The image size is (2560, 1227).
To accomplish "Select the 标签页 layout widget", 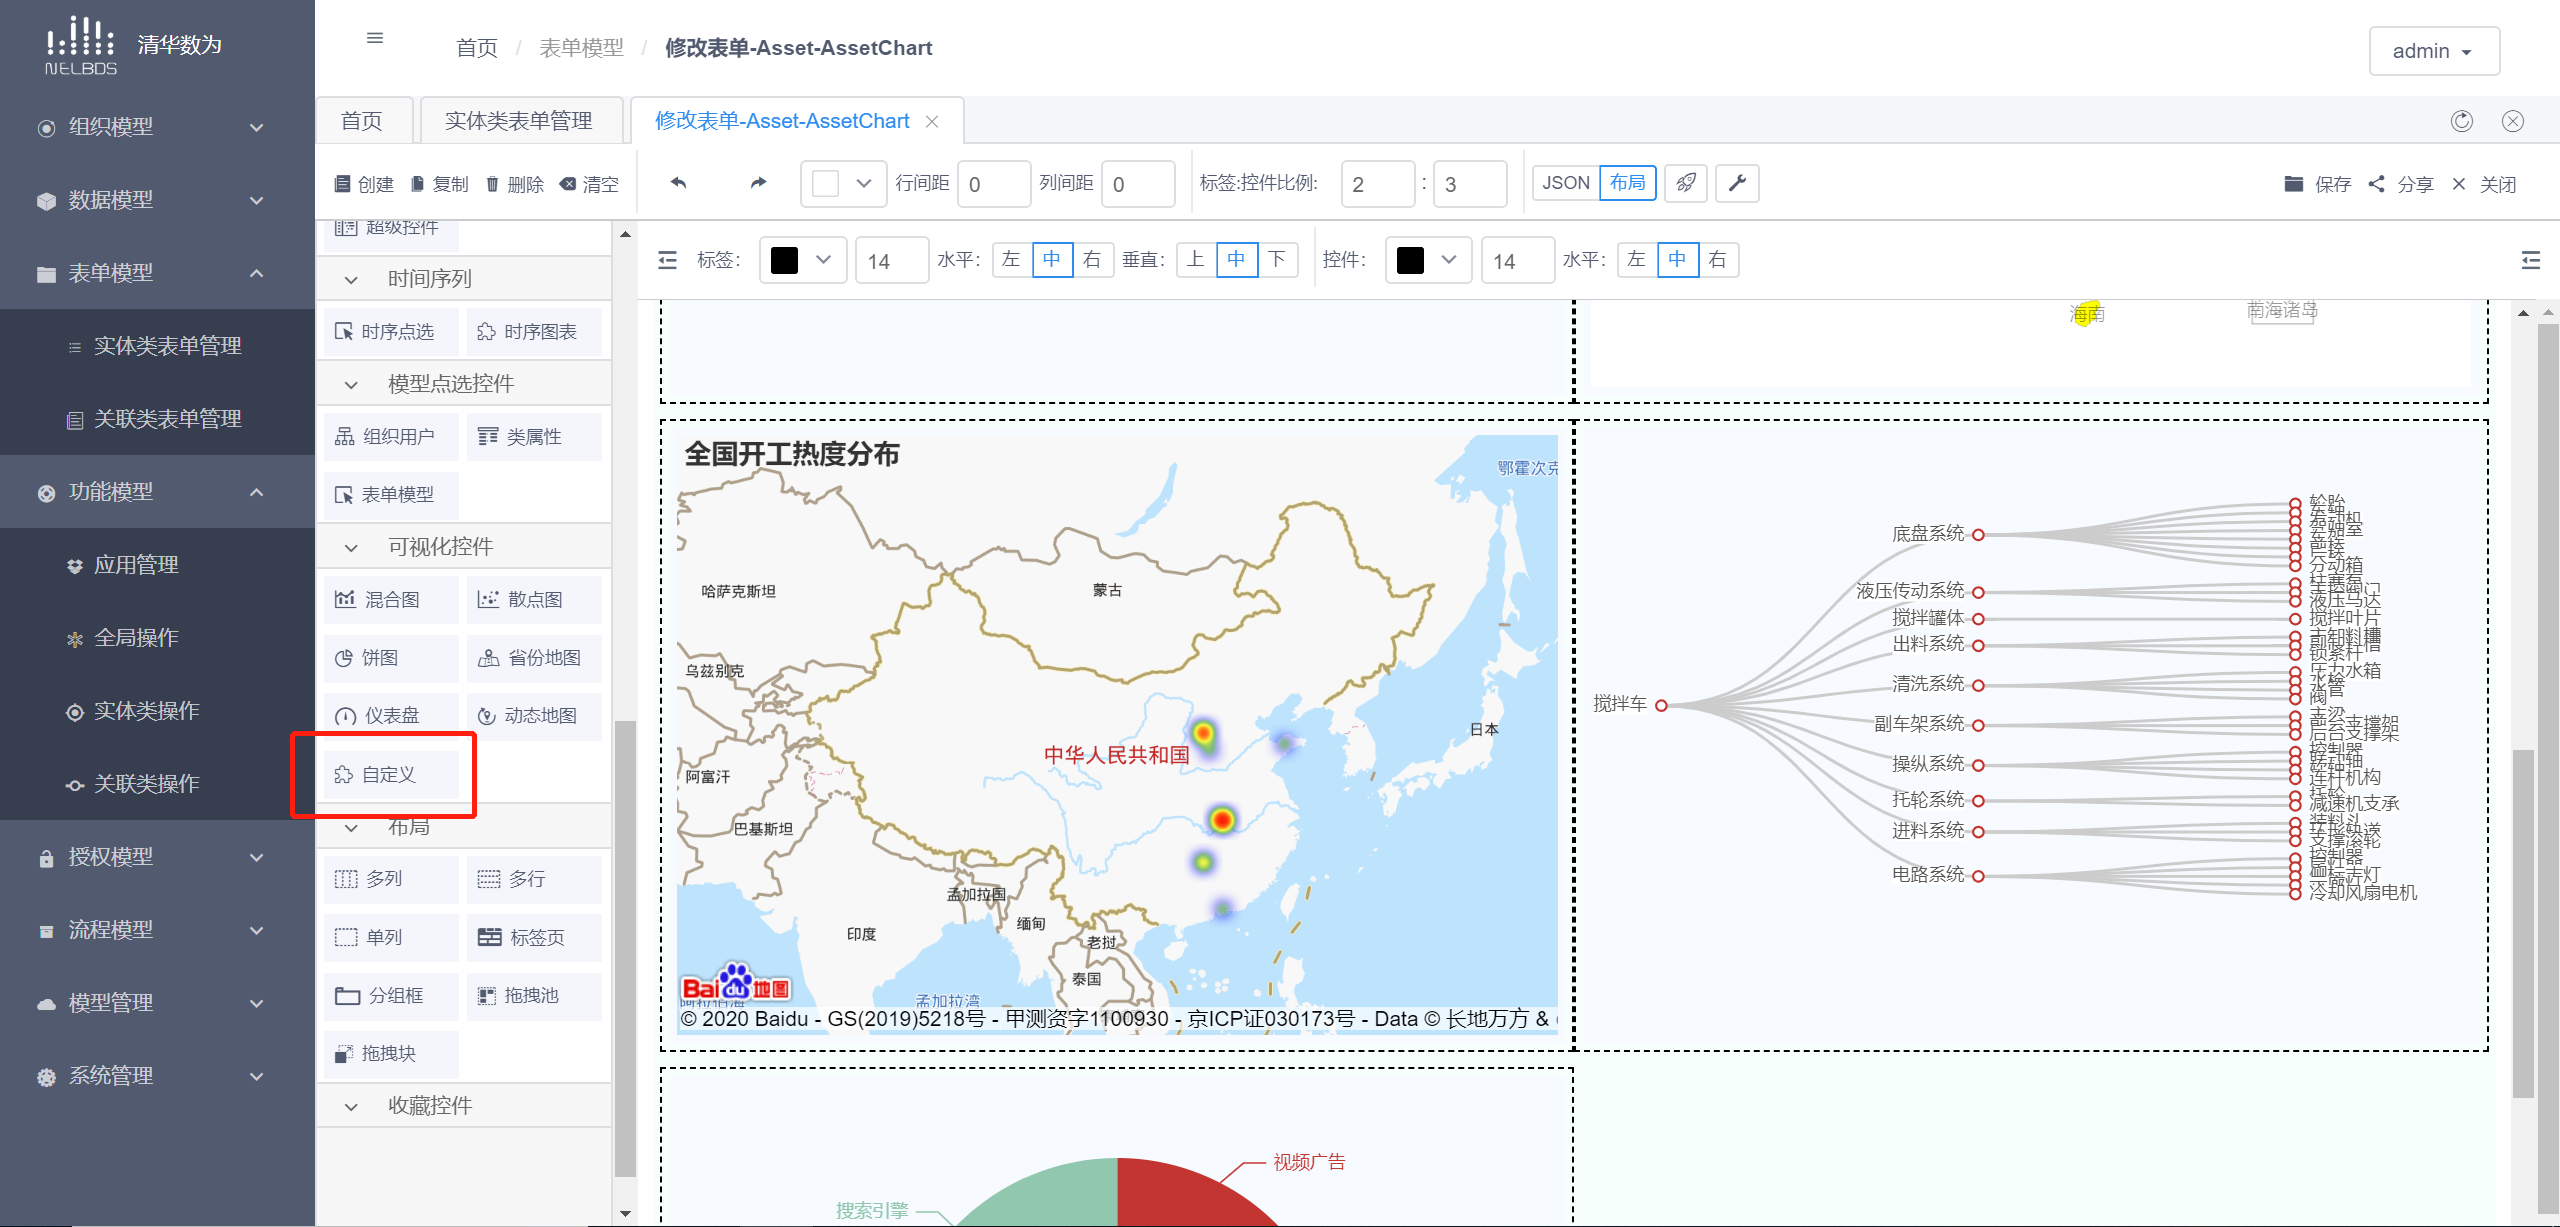I will [x=534, y=937].
